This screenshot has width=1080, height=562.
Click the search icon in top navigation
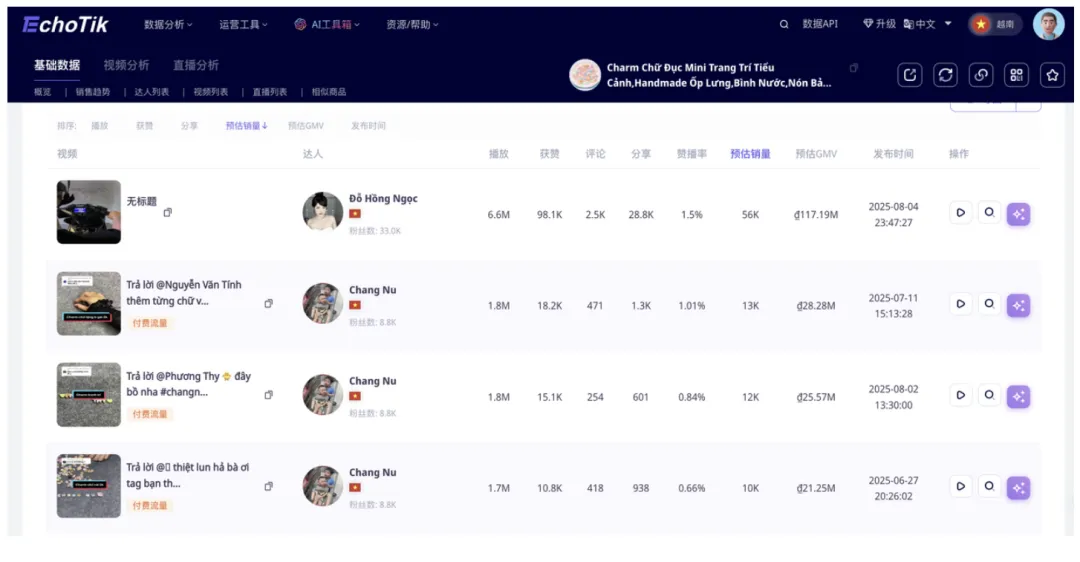point(784,24)
